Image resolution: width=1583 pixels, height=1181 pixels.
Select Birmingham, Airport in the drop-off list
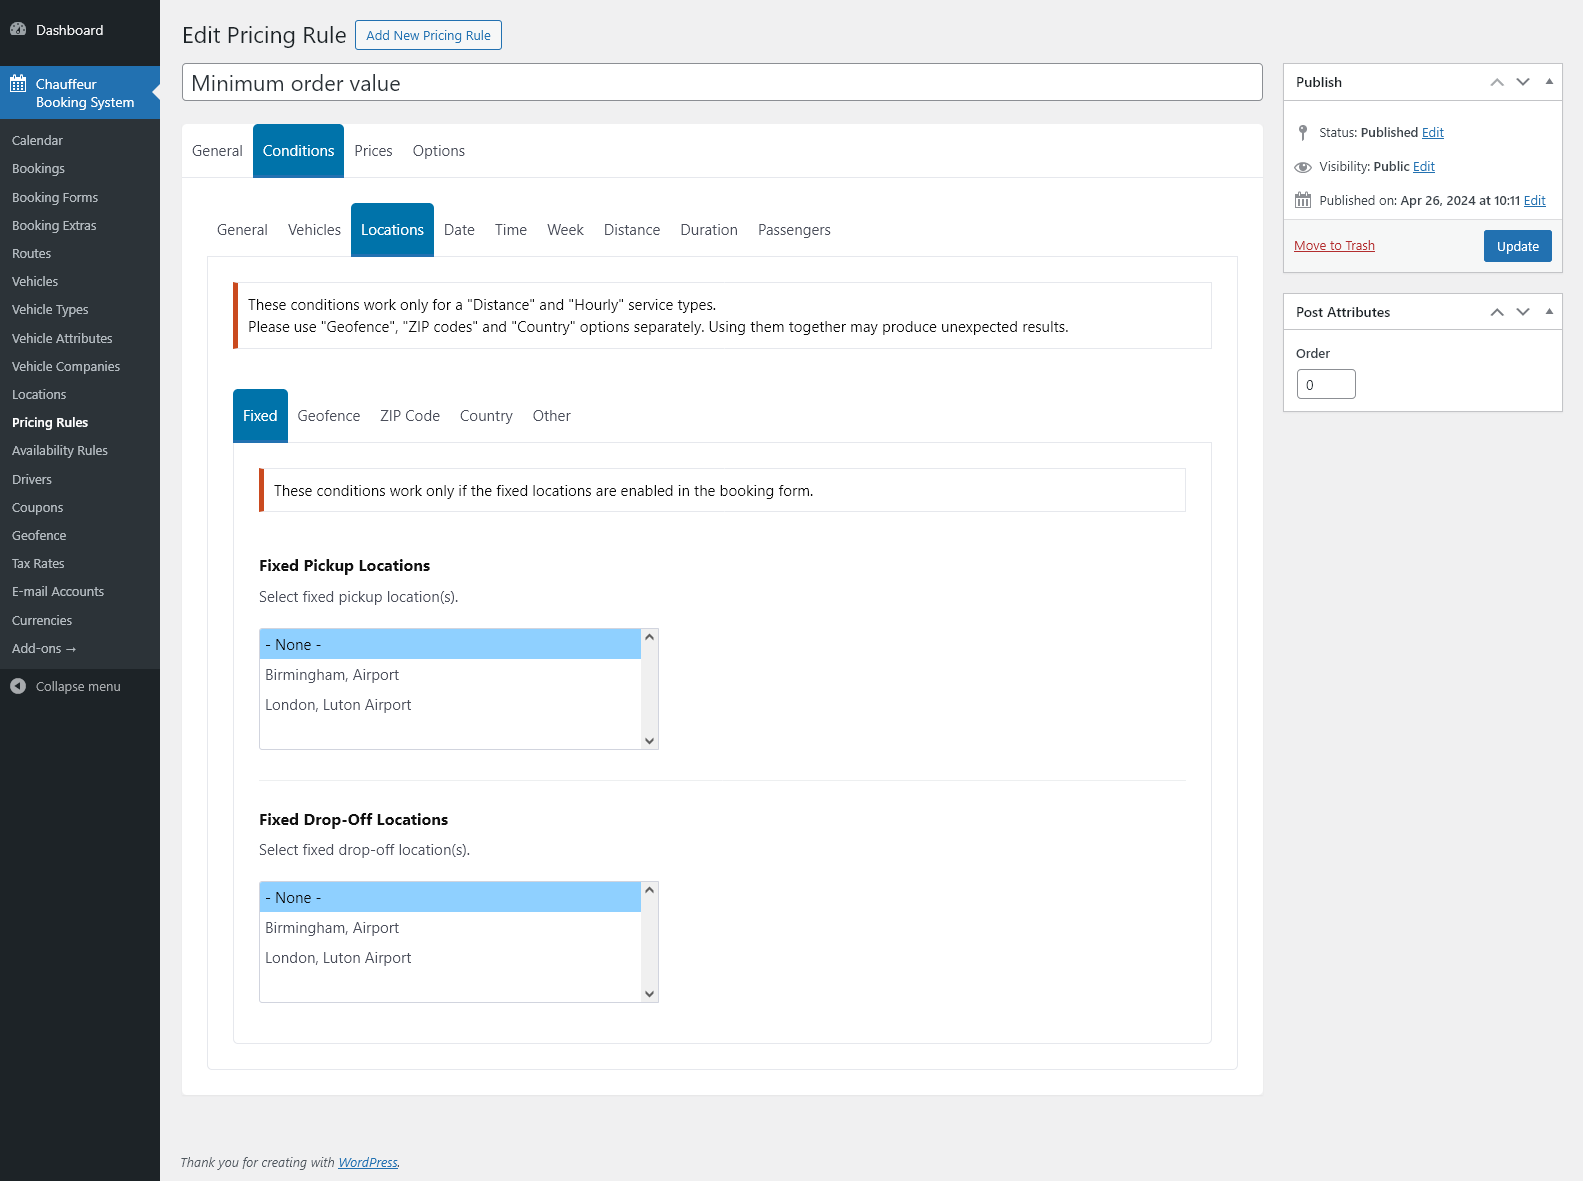click(x=450, y=928)
